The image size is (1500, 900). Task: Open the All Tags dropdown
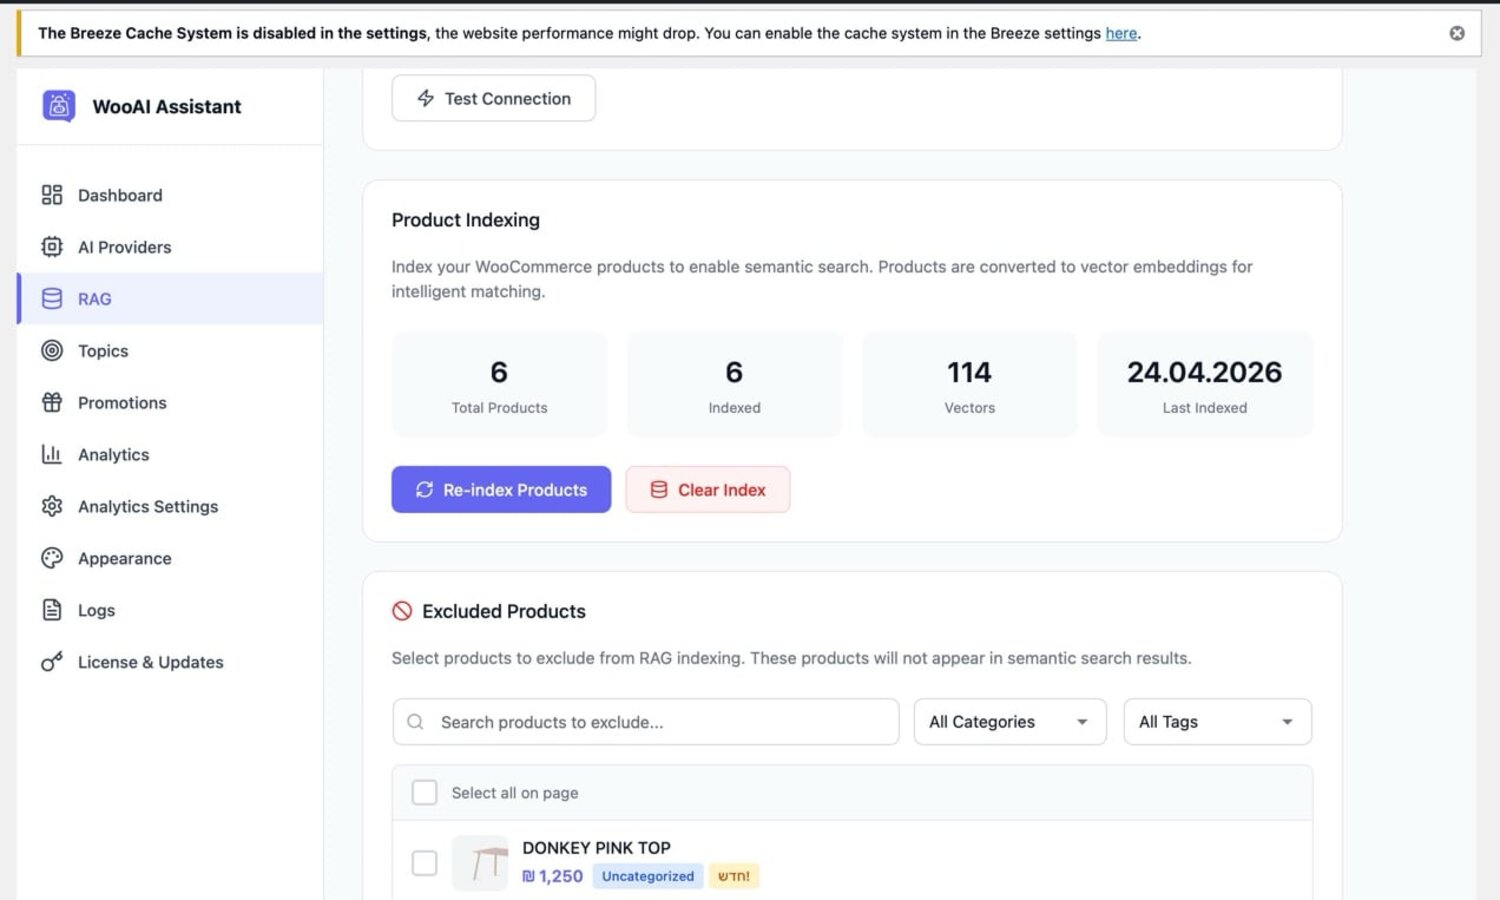[1217, 722]
